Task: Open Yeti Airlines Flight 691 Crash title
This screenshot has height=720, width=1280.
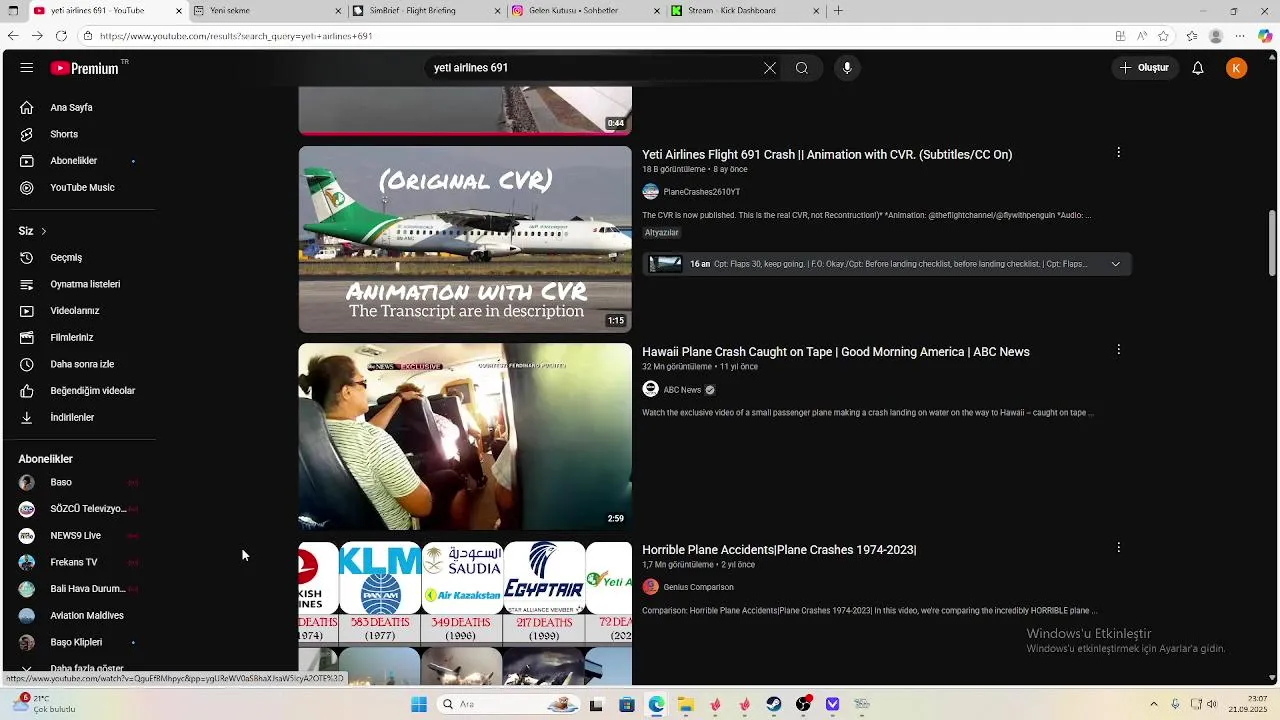Action: (827, 155)
